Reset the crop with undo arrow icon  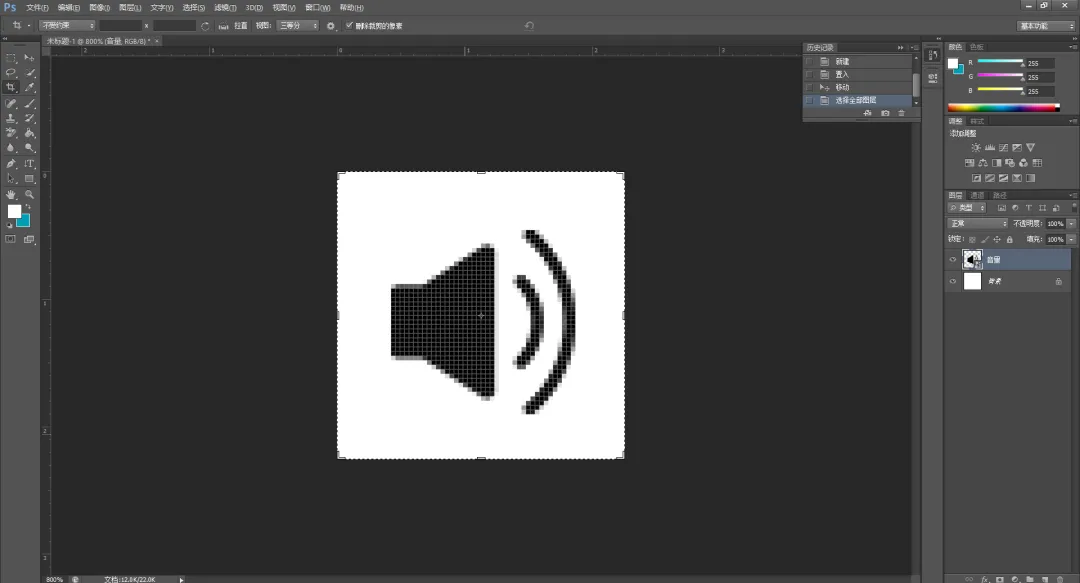529,25
